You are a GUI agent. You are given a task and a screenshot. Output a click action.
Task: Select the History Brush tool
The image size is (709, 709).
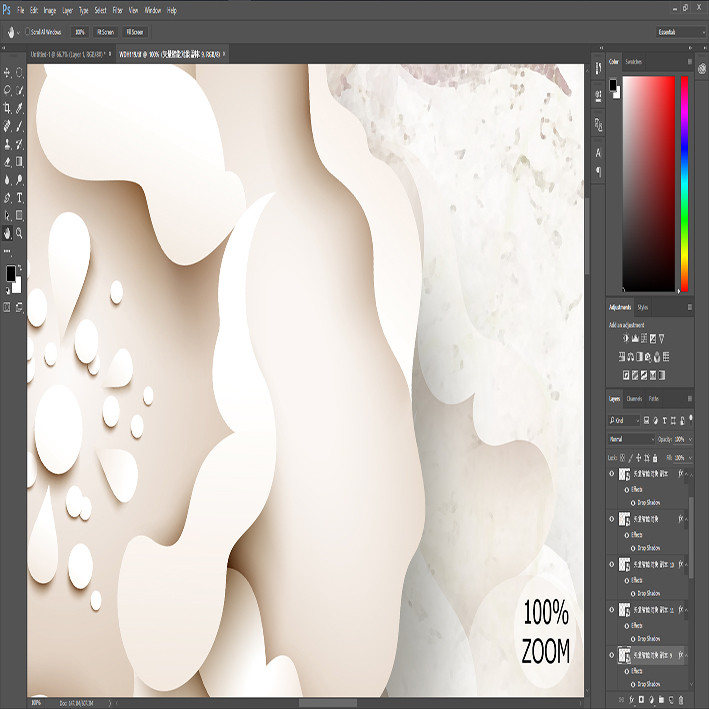(x=19, y=144)
